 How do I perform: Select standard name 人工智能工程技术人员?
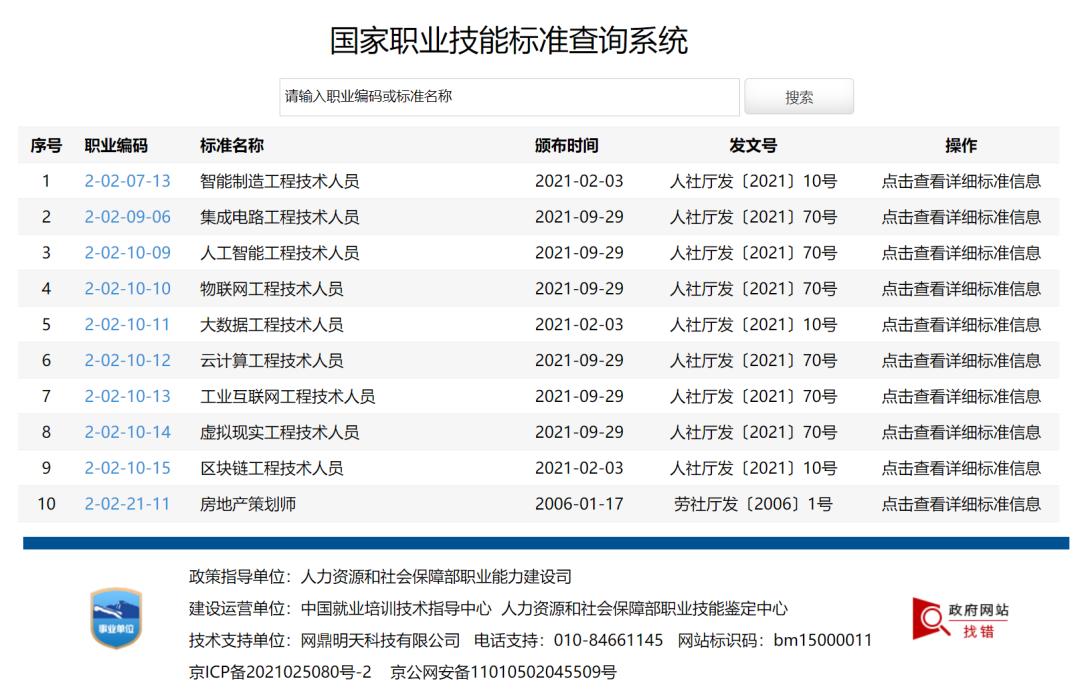(x=280, y=253)
